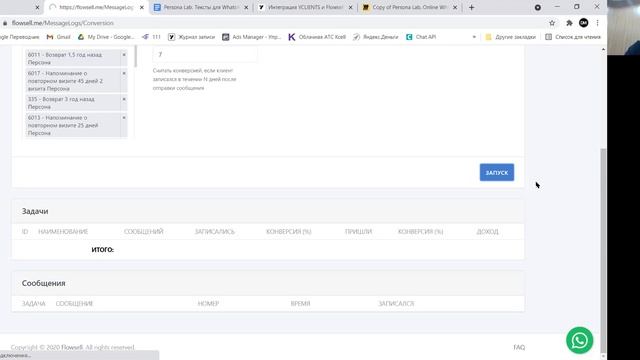Image resolution: width=640 pixels, height=360 pixels.
Task: Click the НАИМЕНОВАНИЕ column header
Action: tap(63, 231)
